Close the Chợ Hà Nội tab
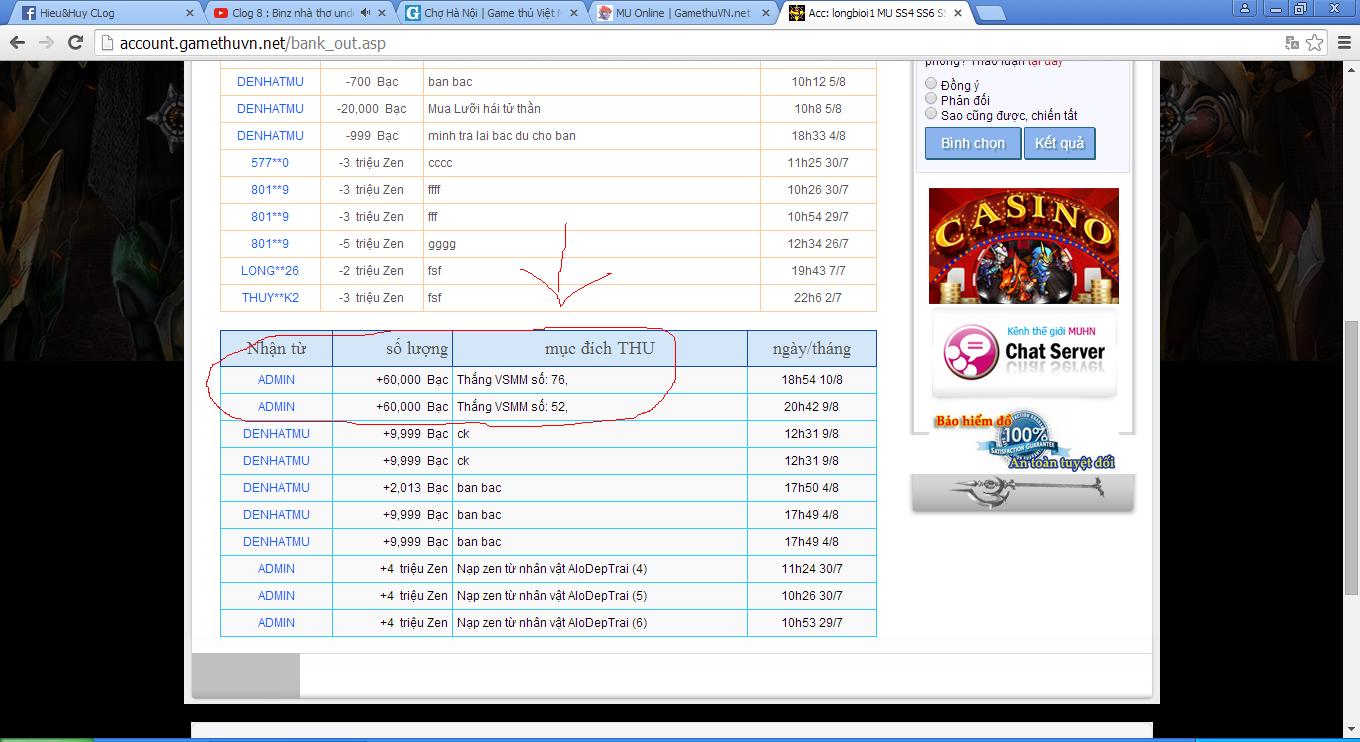This screenshot has width=1360, height=742. 573,13
